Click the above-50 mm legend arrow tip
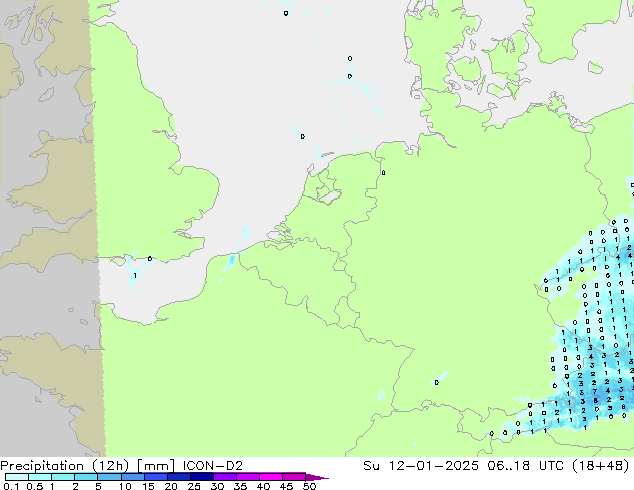This screenshot has height=490, width=634. (317, 477)
